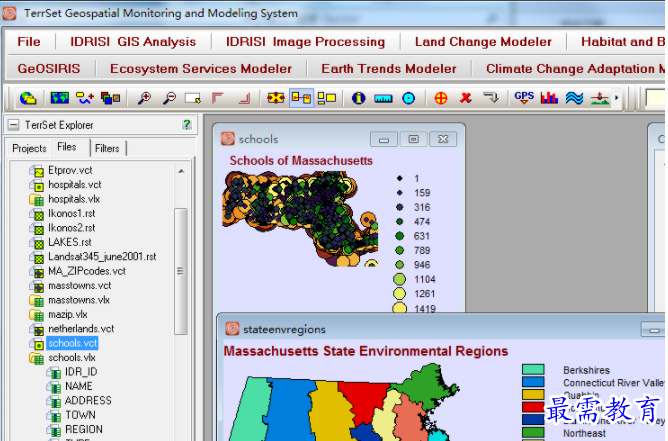668x441 pixels.
Task: Open the histogram chart tool
Action: [549, 98]
